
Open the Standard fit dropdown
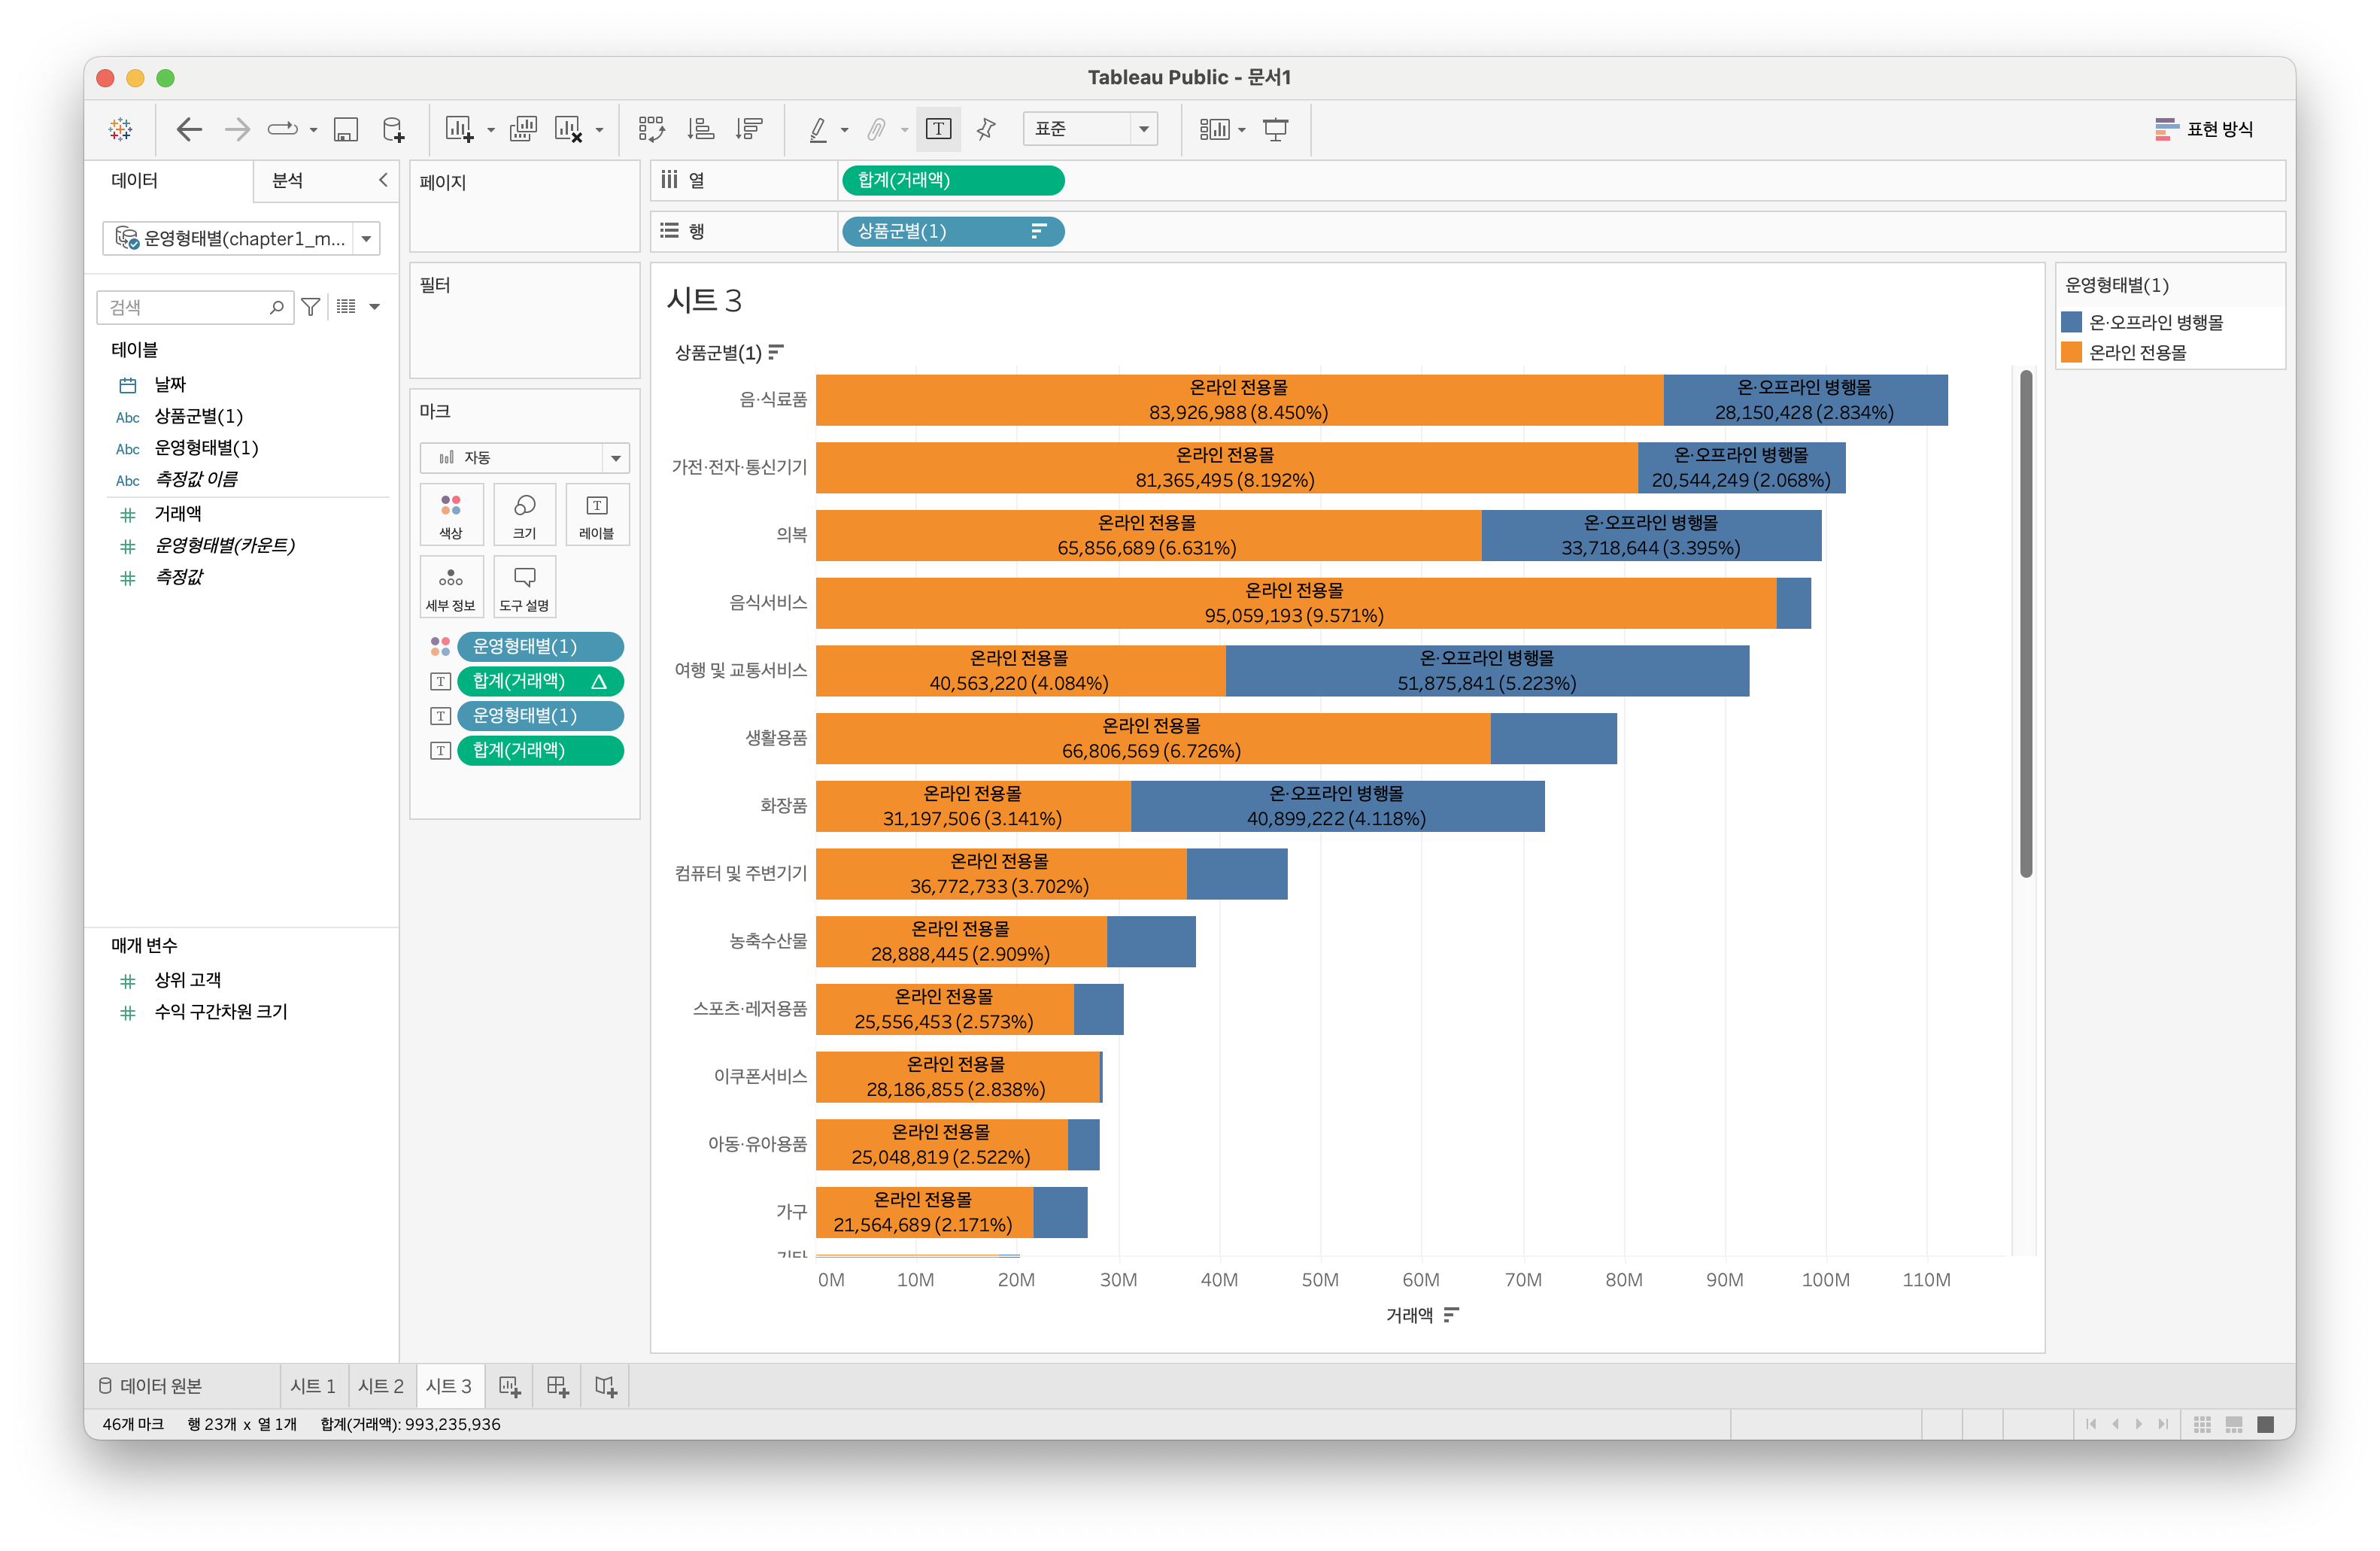click(1090, 129)
